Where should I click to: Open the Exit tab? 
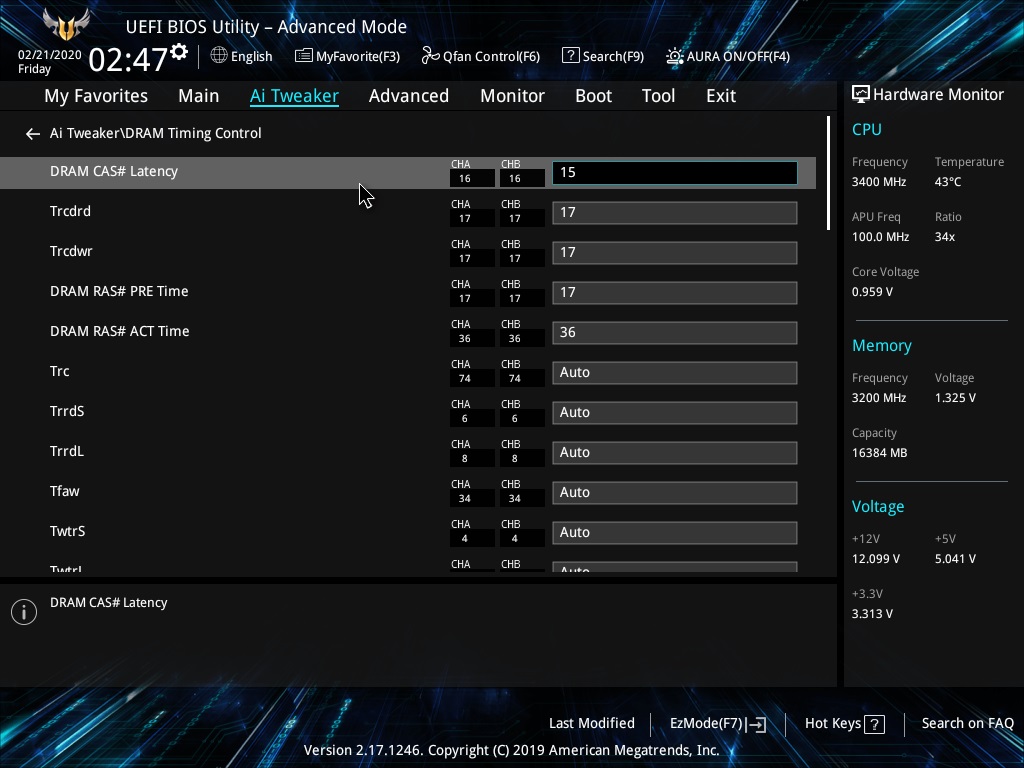tap(721, 96)
